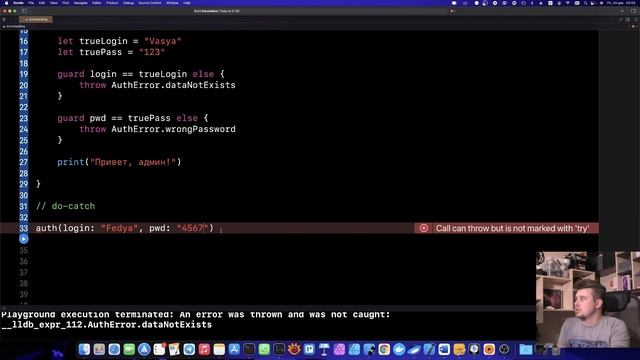640x360 pixels.
Task: Open the Help menu
Action: tap(187, 3)
